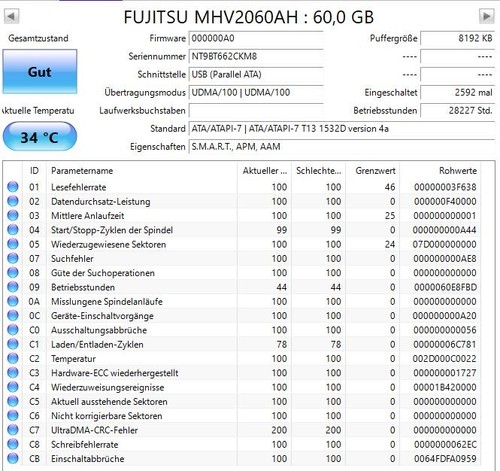Click status icon for Ausschaltungsabbrüche row
500x471 pixels.
click(x=13, y=330)
